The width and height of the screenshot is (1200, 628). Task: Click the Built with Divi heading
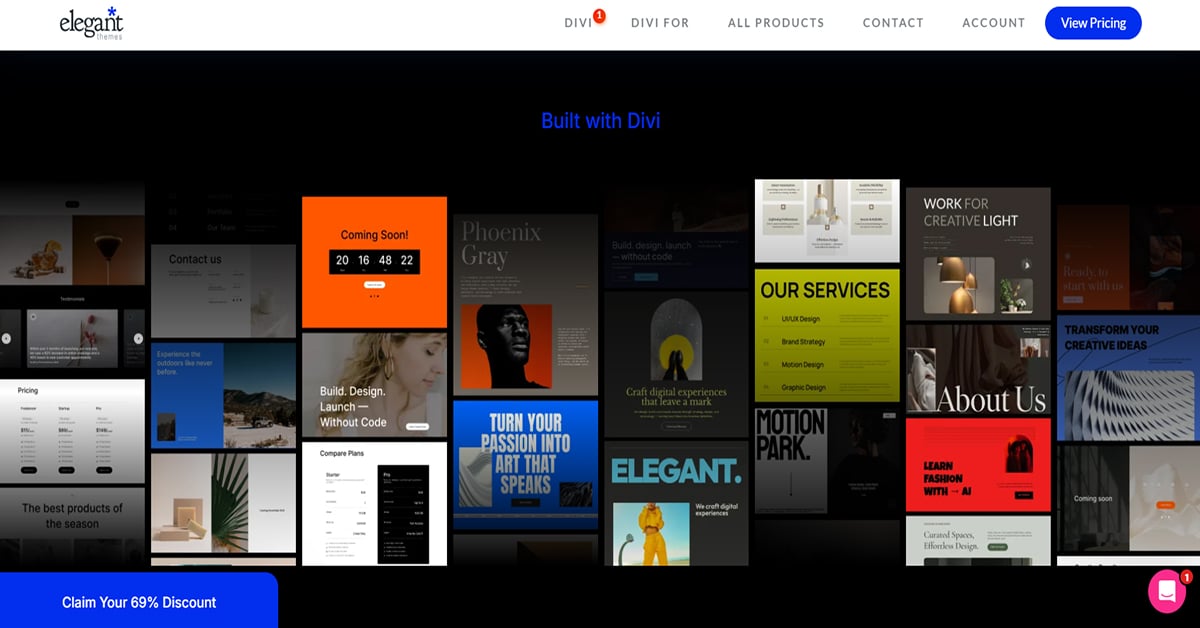600,121
